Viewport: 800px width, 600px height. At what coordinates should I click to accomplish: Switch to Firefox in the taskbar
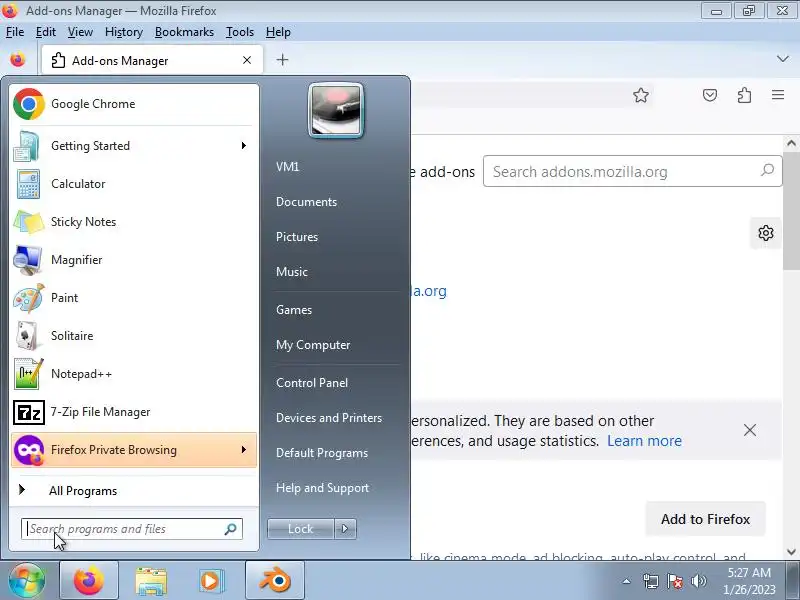[89, 580]
